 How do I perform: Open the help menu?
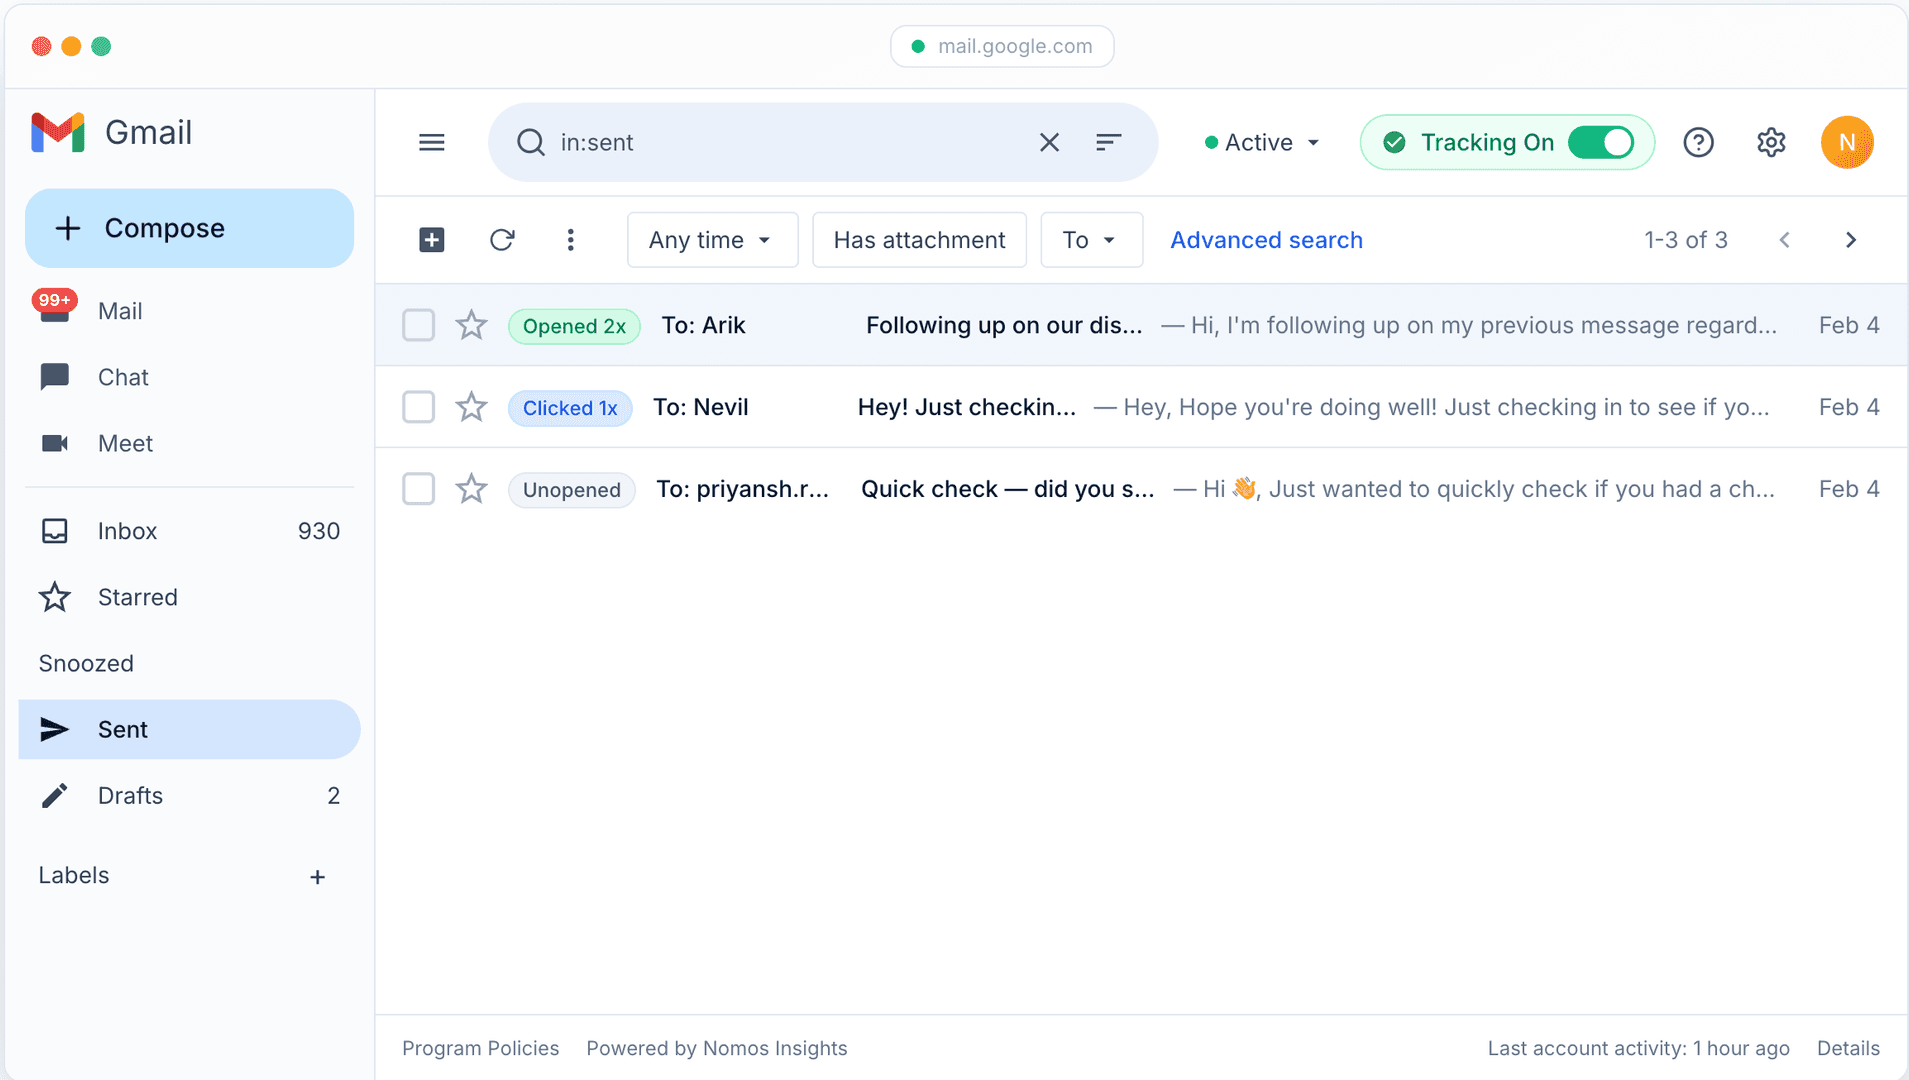pos(1698,142)
